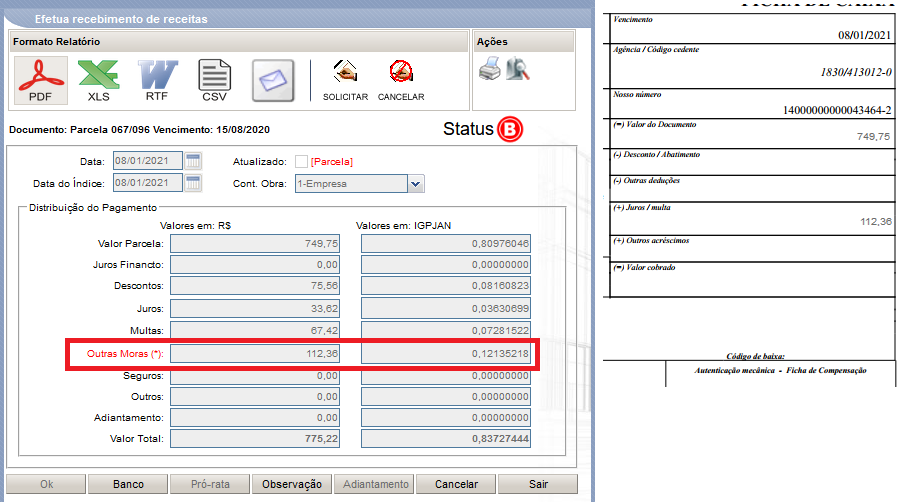Click the Pró-rata button

210,484
